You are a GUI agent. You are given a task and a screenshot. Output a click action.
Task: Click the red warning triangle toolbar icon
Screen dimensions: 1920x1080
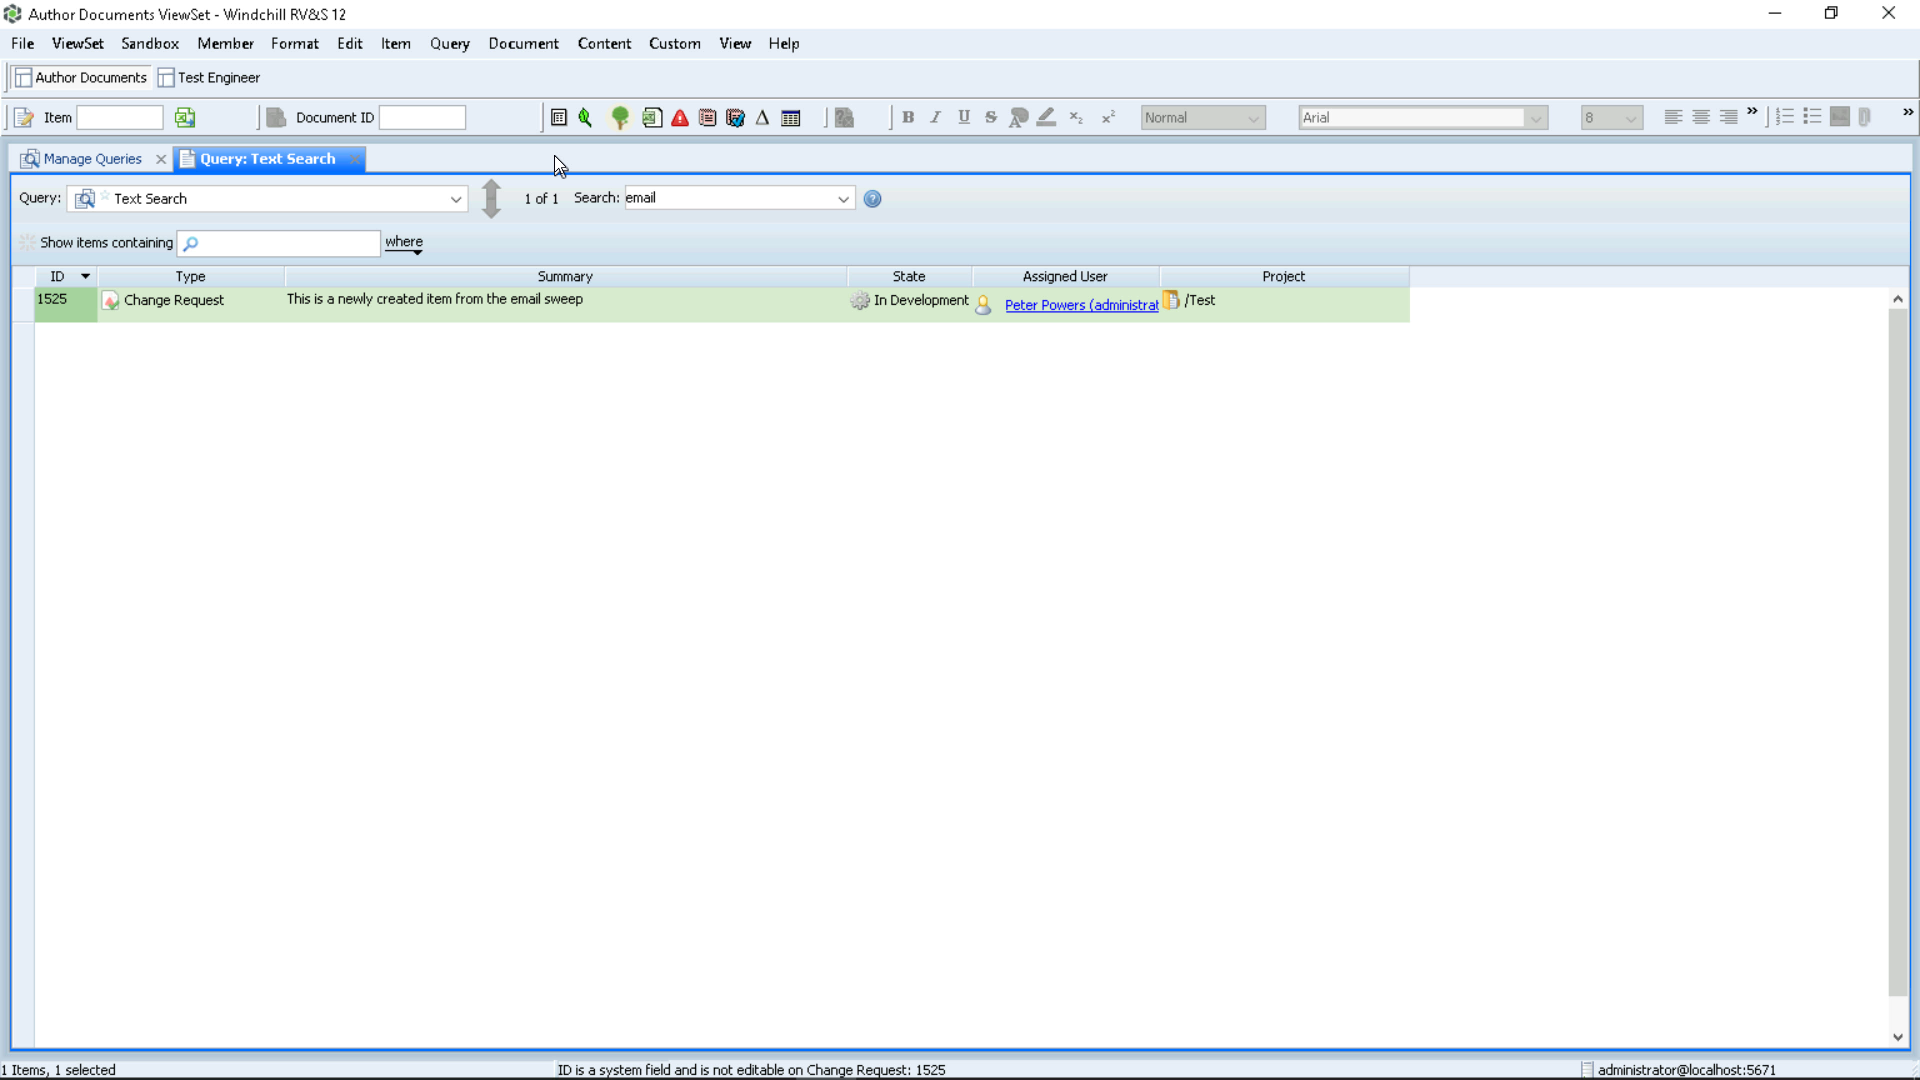[680, 118]
